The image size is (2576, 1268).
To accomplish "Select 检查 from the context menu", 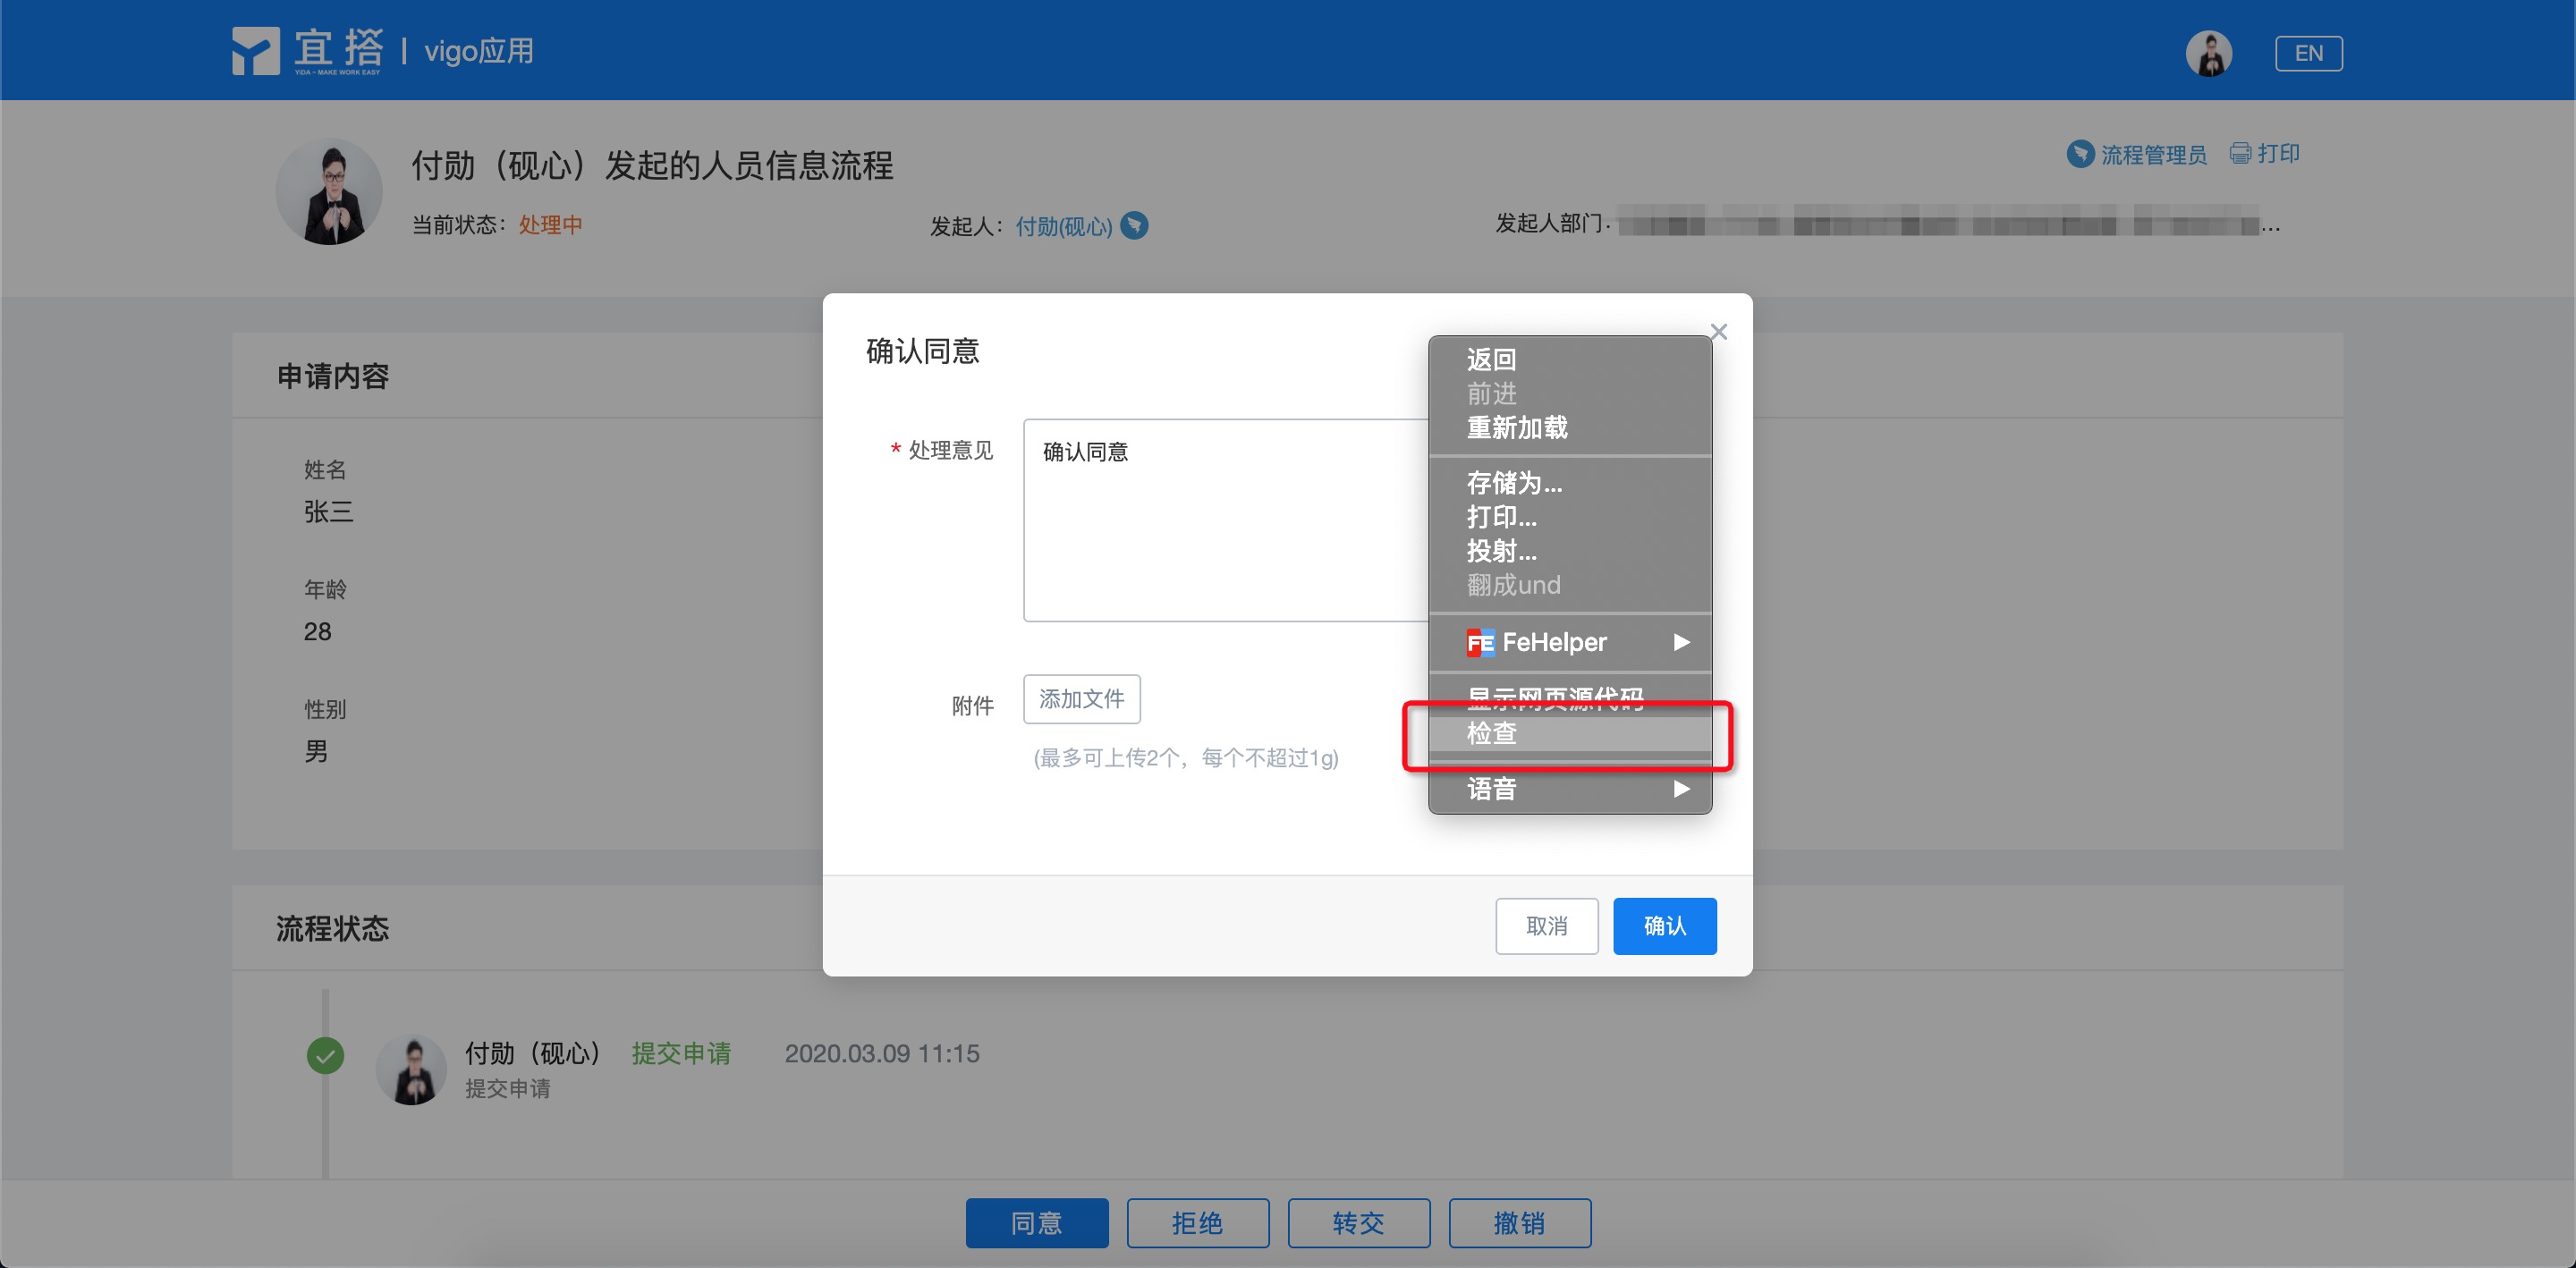I will tap(1492, 734).
